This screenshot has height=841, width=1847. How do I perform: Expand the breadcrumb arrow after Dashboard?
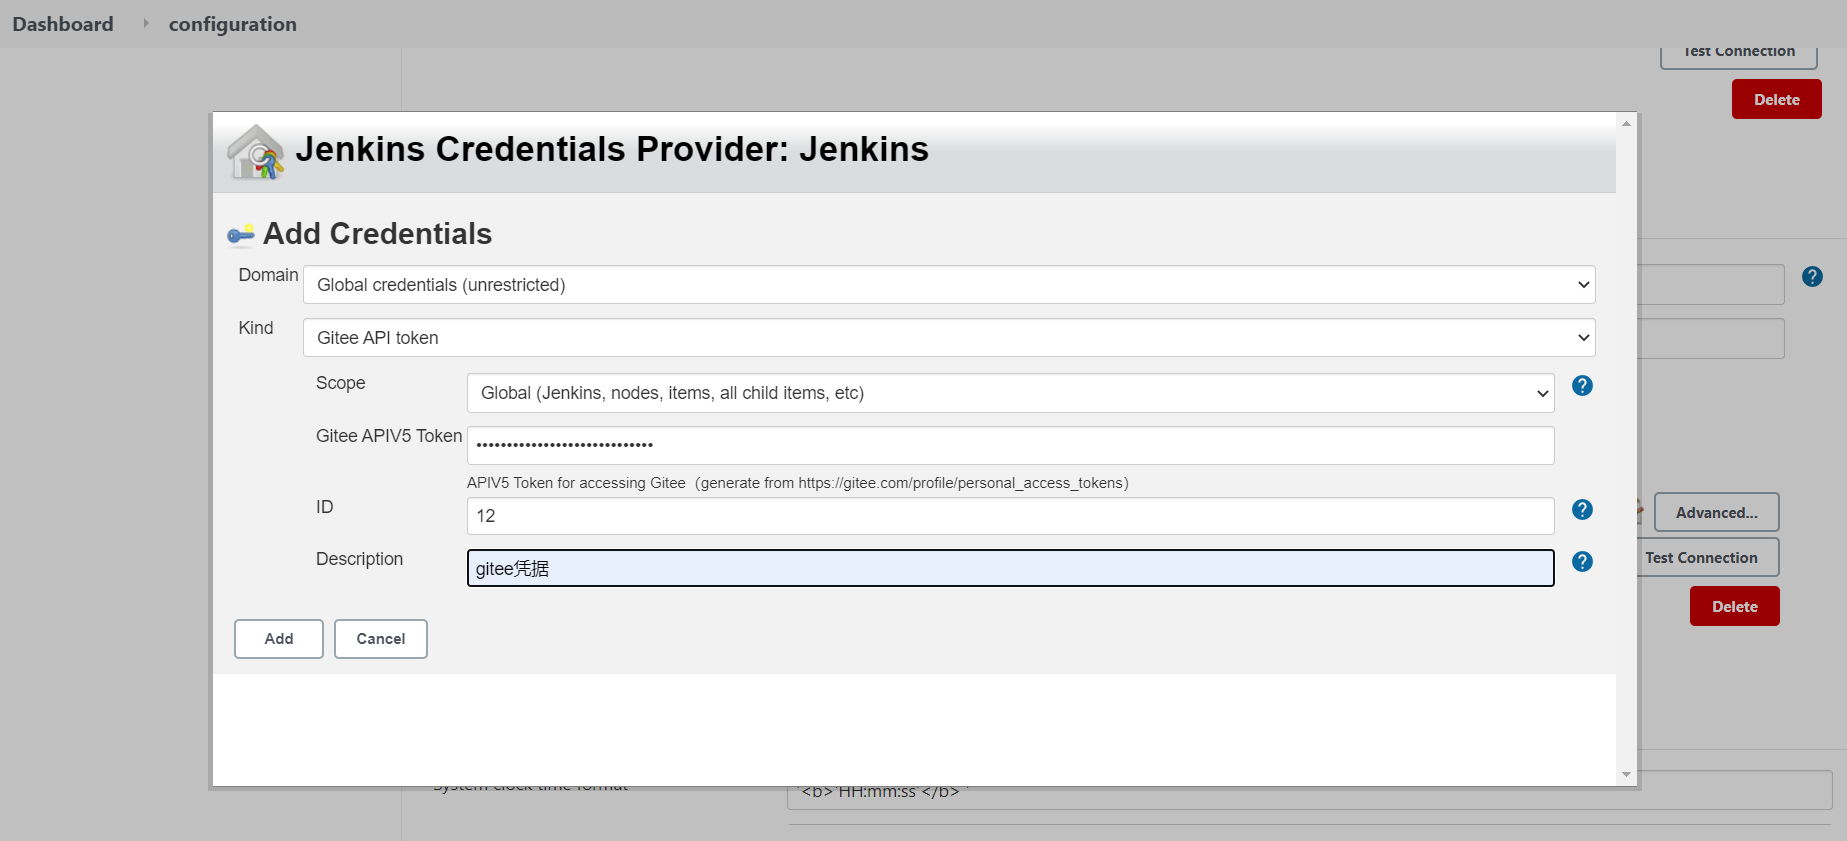point(145,23)
